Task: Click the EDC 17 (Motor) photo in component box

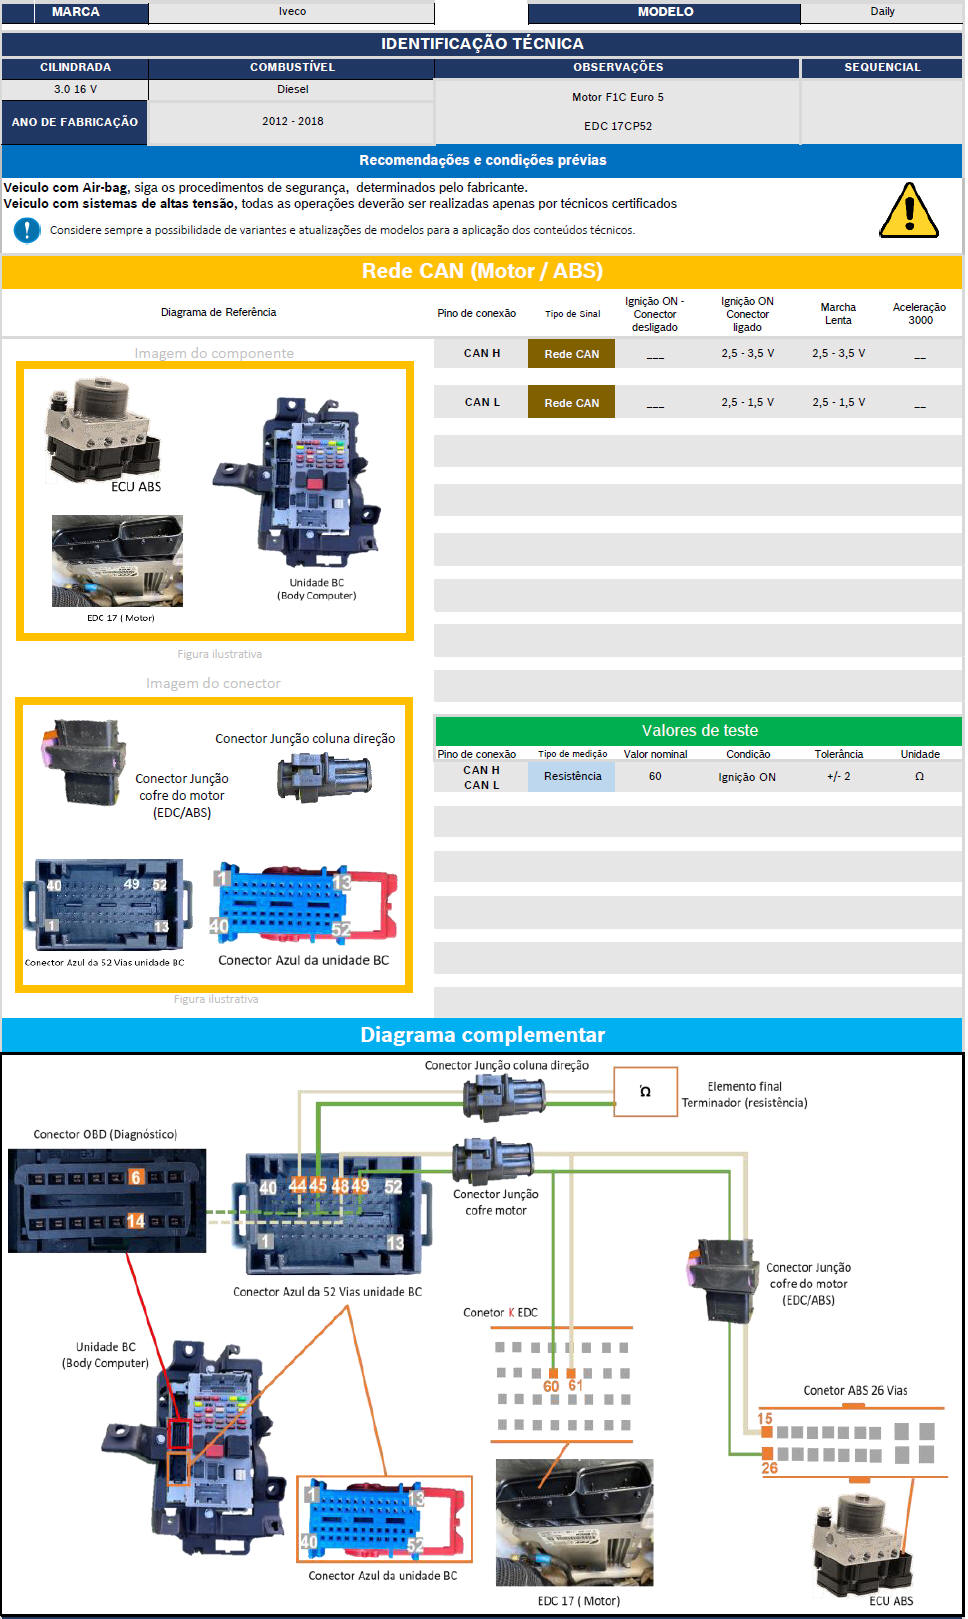Action: 117,560
